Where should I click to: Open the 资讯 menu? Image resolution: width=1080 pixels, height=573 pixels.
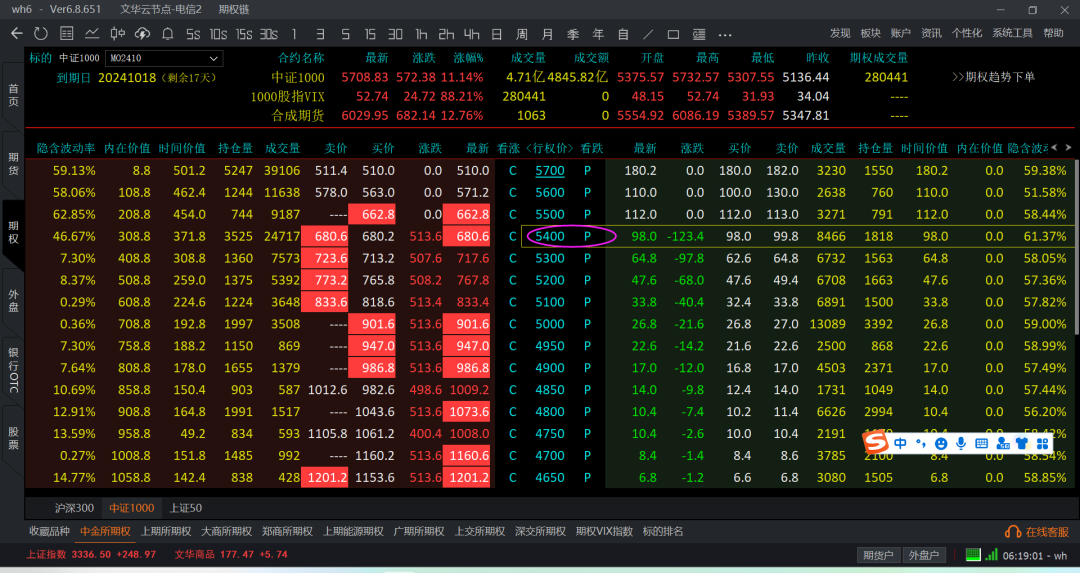(x=931, y=33)
